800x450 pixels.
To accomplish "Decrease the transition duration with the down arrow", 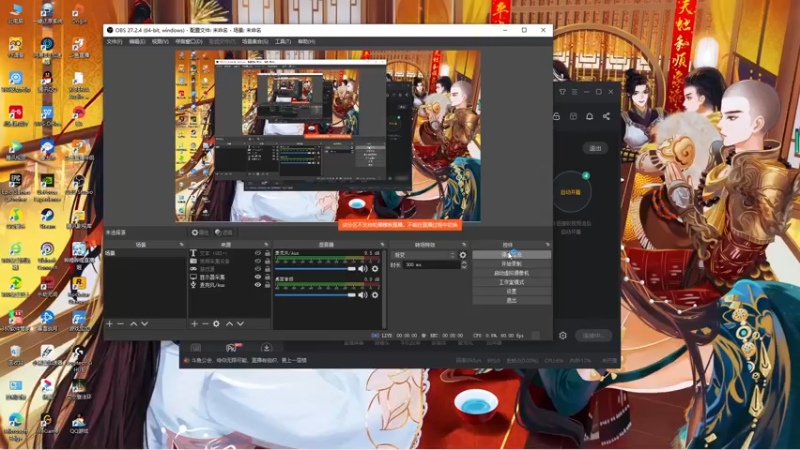I will pos(464,267).
